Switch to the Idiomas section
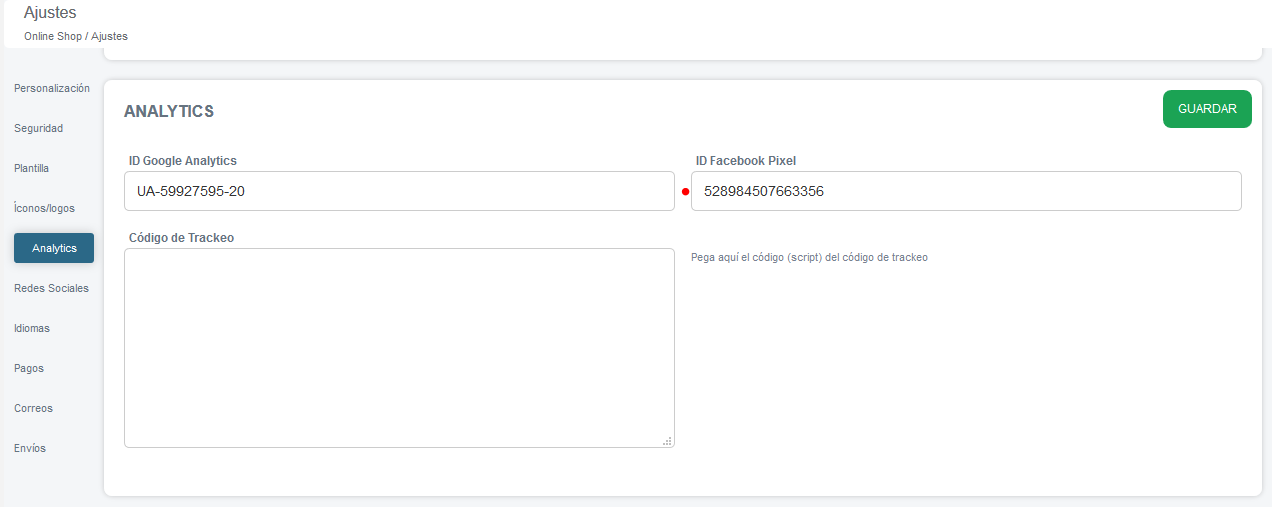 (x=32, y=328)
